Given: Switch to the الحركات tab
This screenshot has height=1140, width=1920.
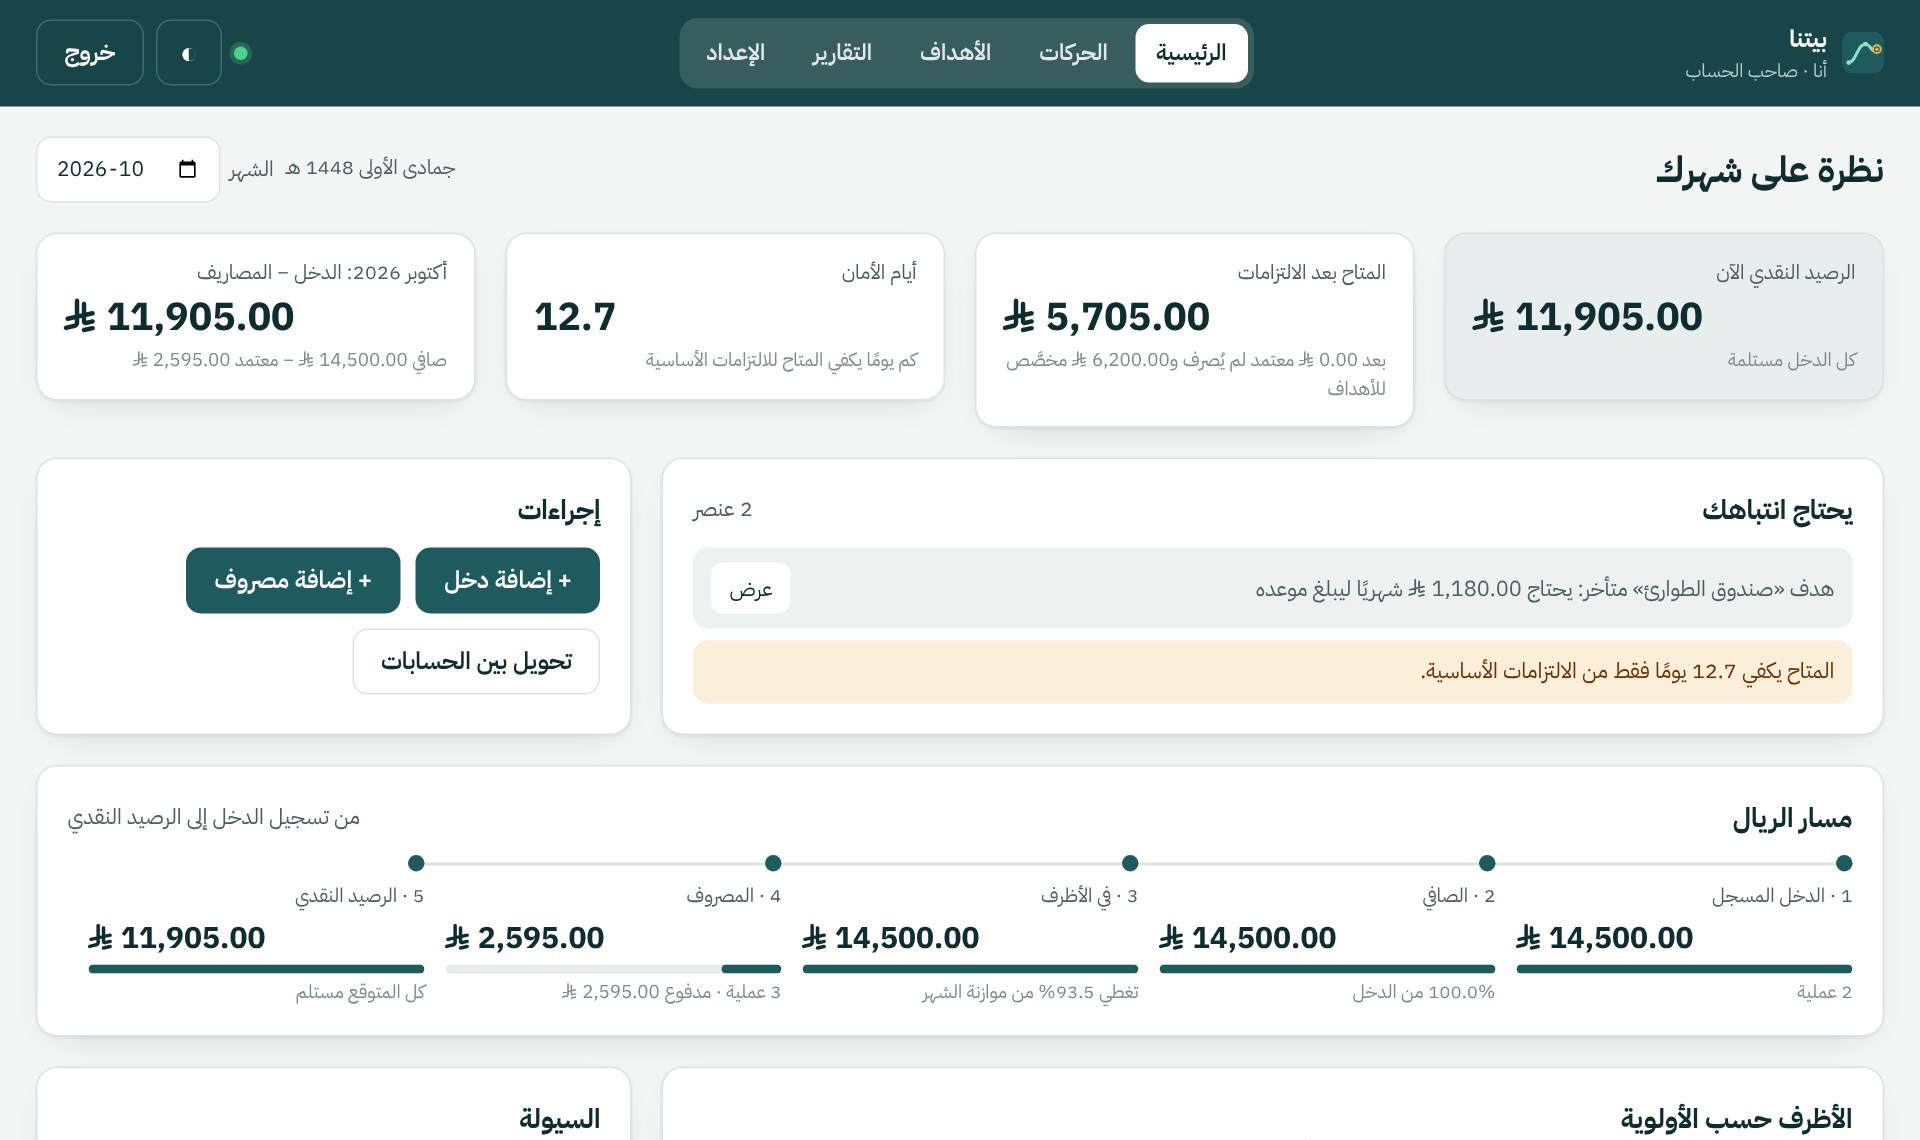Looking at the screenshot, I should (1073, 53).
